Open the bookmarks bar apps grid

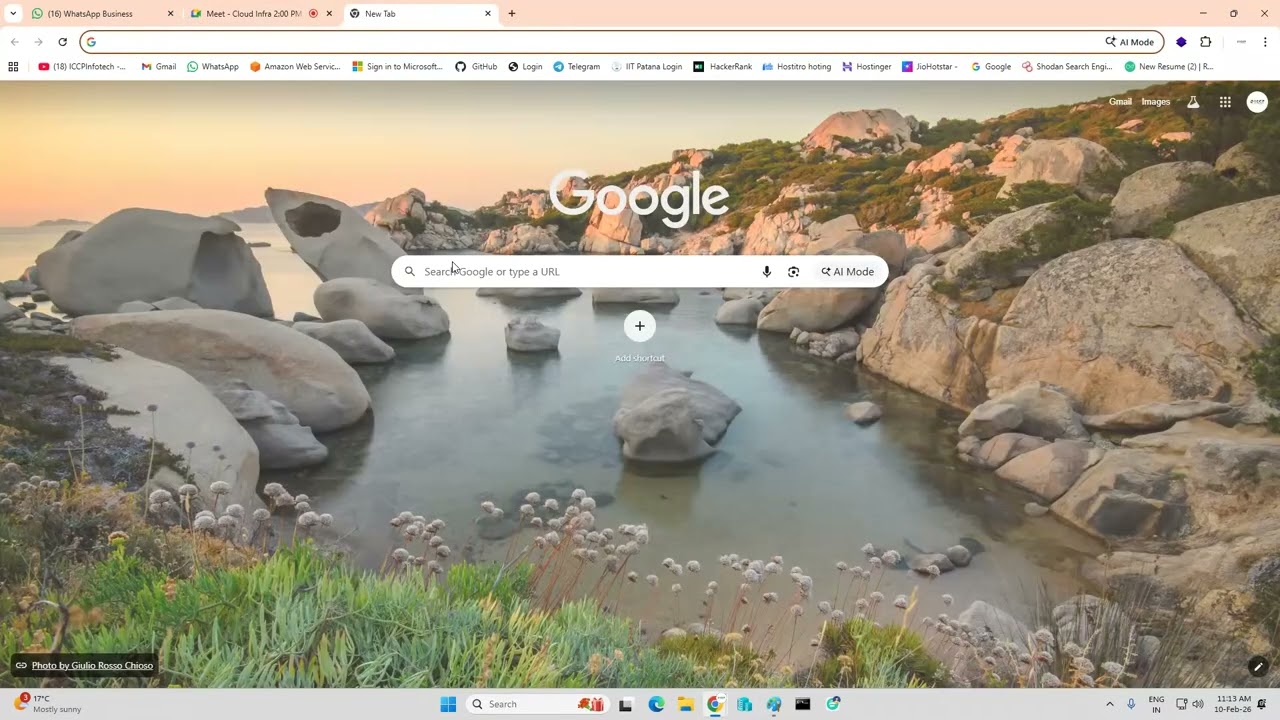(13, 67)
